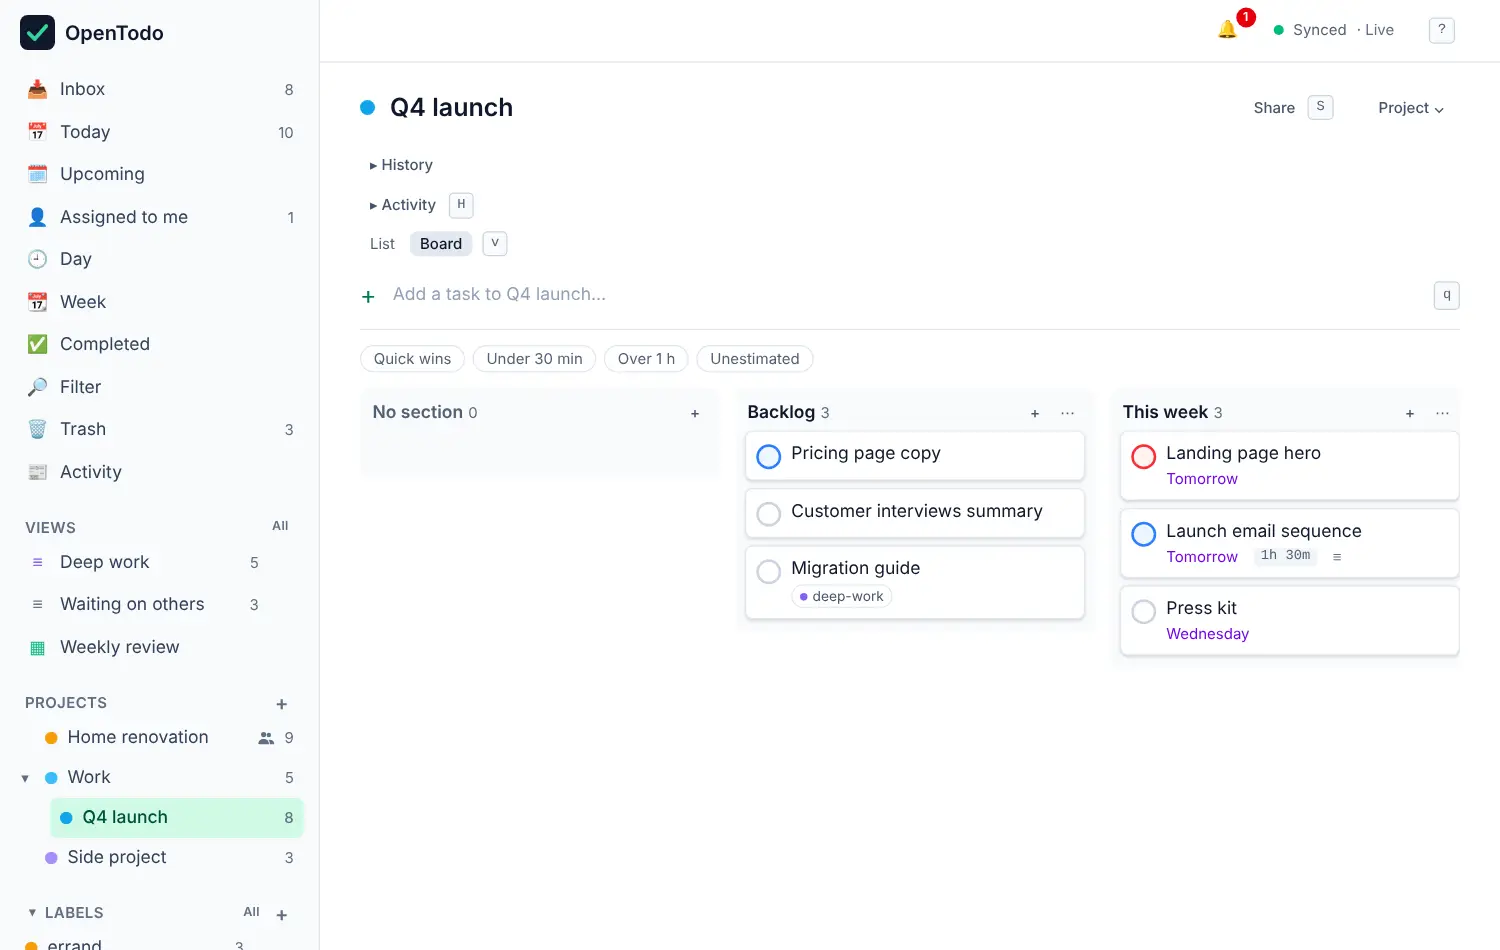This screenshot has width=1500, height=950.
Task: Open the Inbox tray icon
Action: (x=38, y=89)
